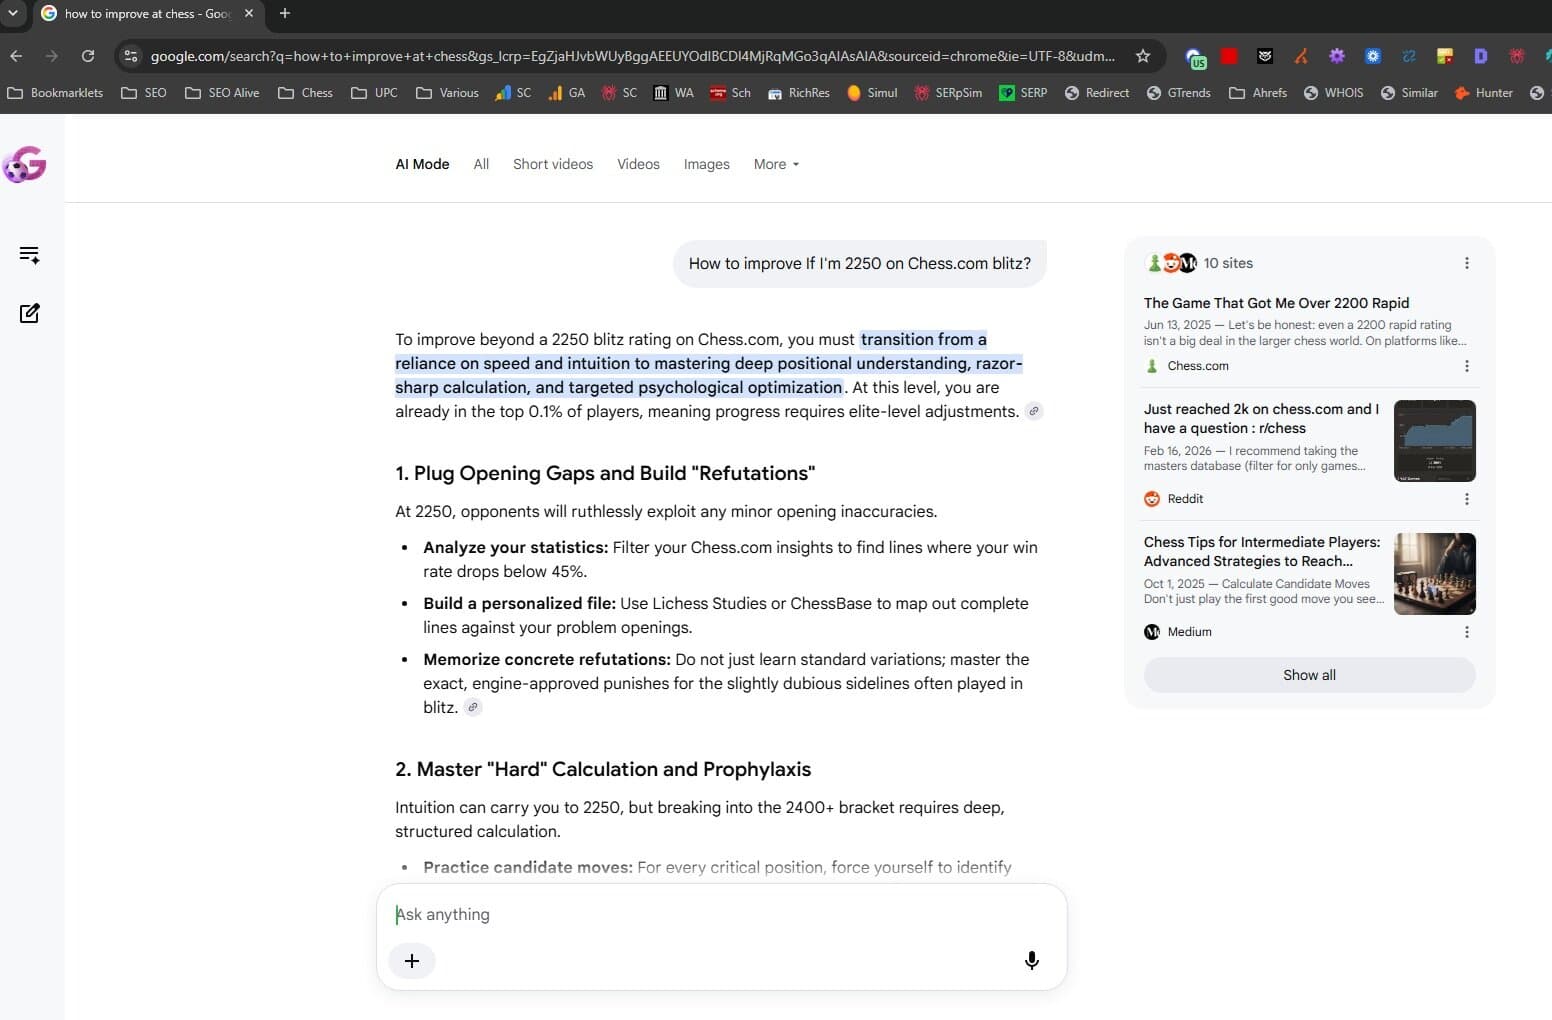The height and width of the screenshot is (1020, 1552).
Task: Open the red spider extension in toolbar
Action: coord(1517,56)
